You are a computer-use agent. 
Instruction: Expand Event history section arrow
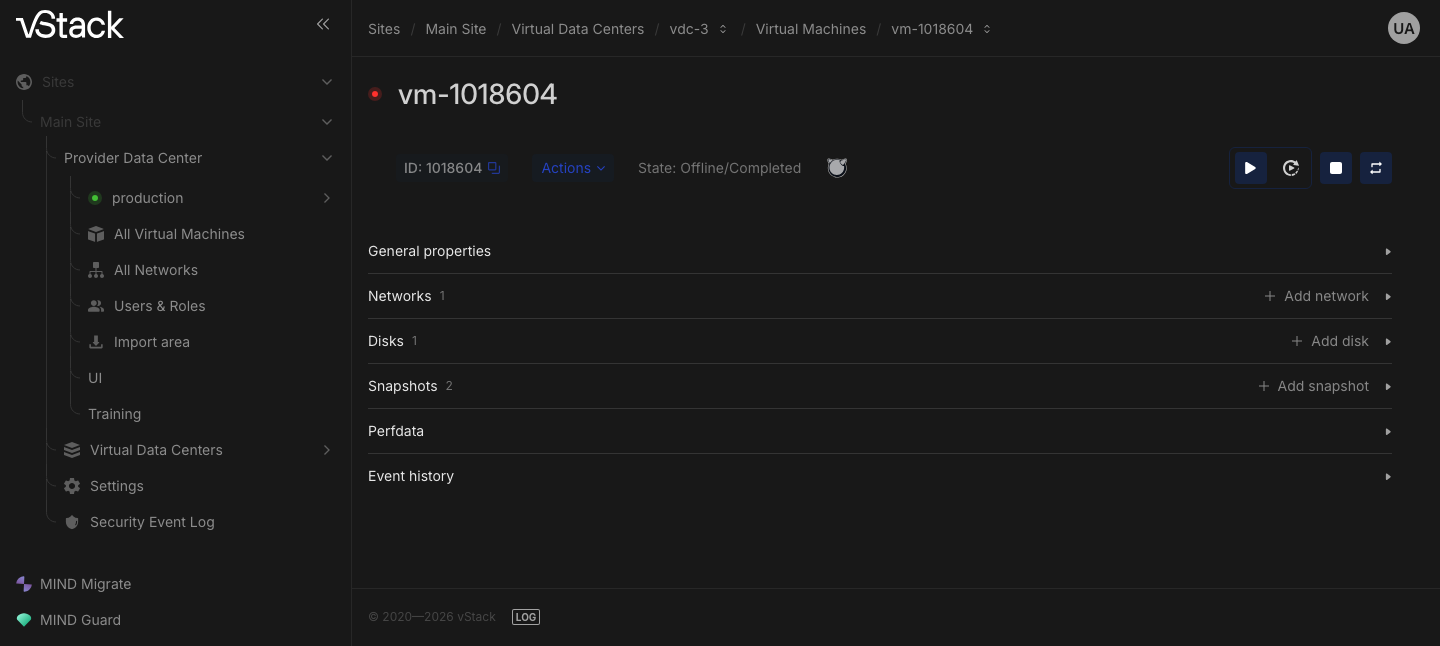click(1388, 477)
